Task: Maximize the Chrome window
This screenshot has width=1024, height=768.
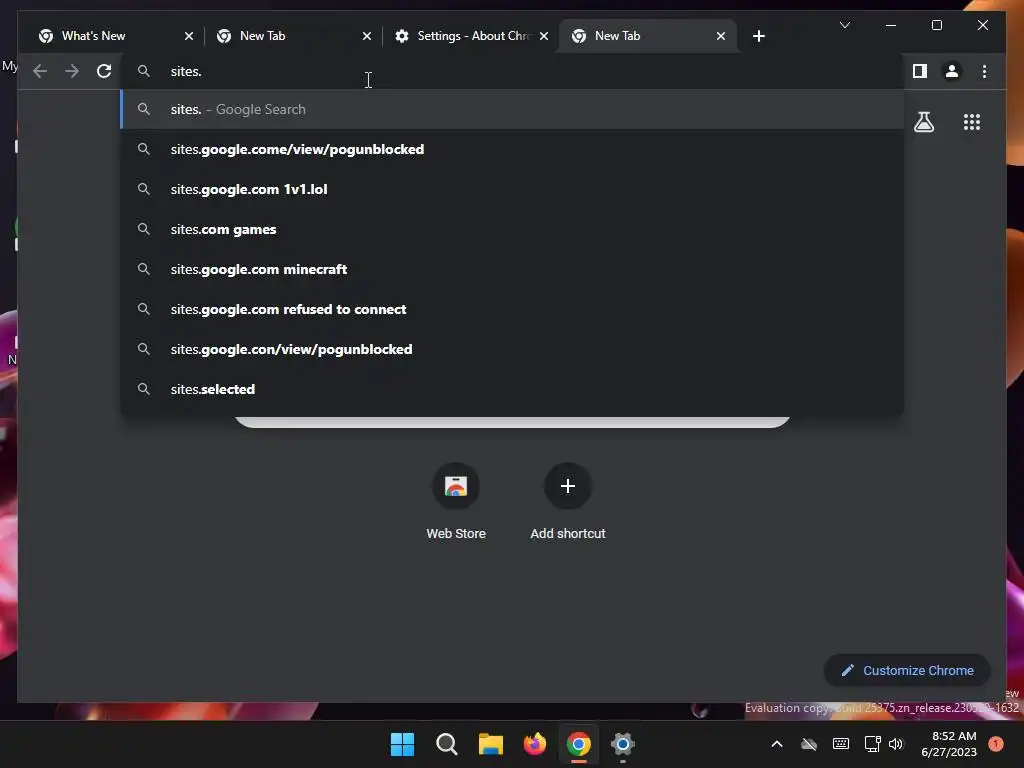Action: pyautogui.click(x=936, y=25)
